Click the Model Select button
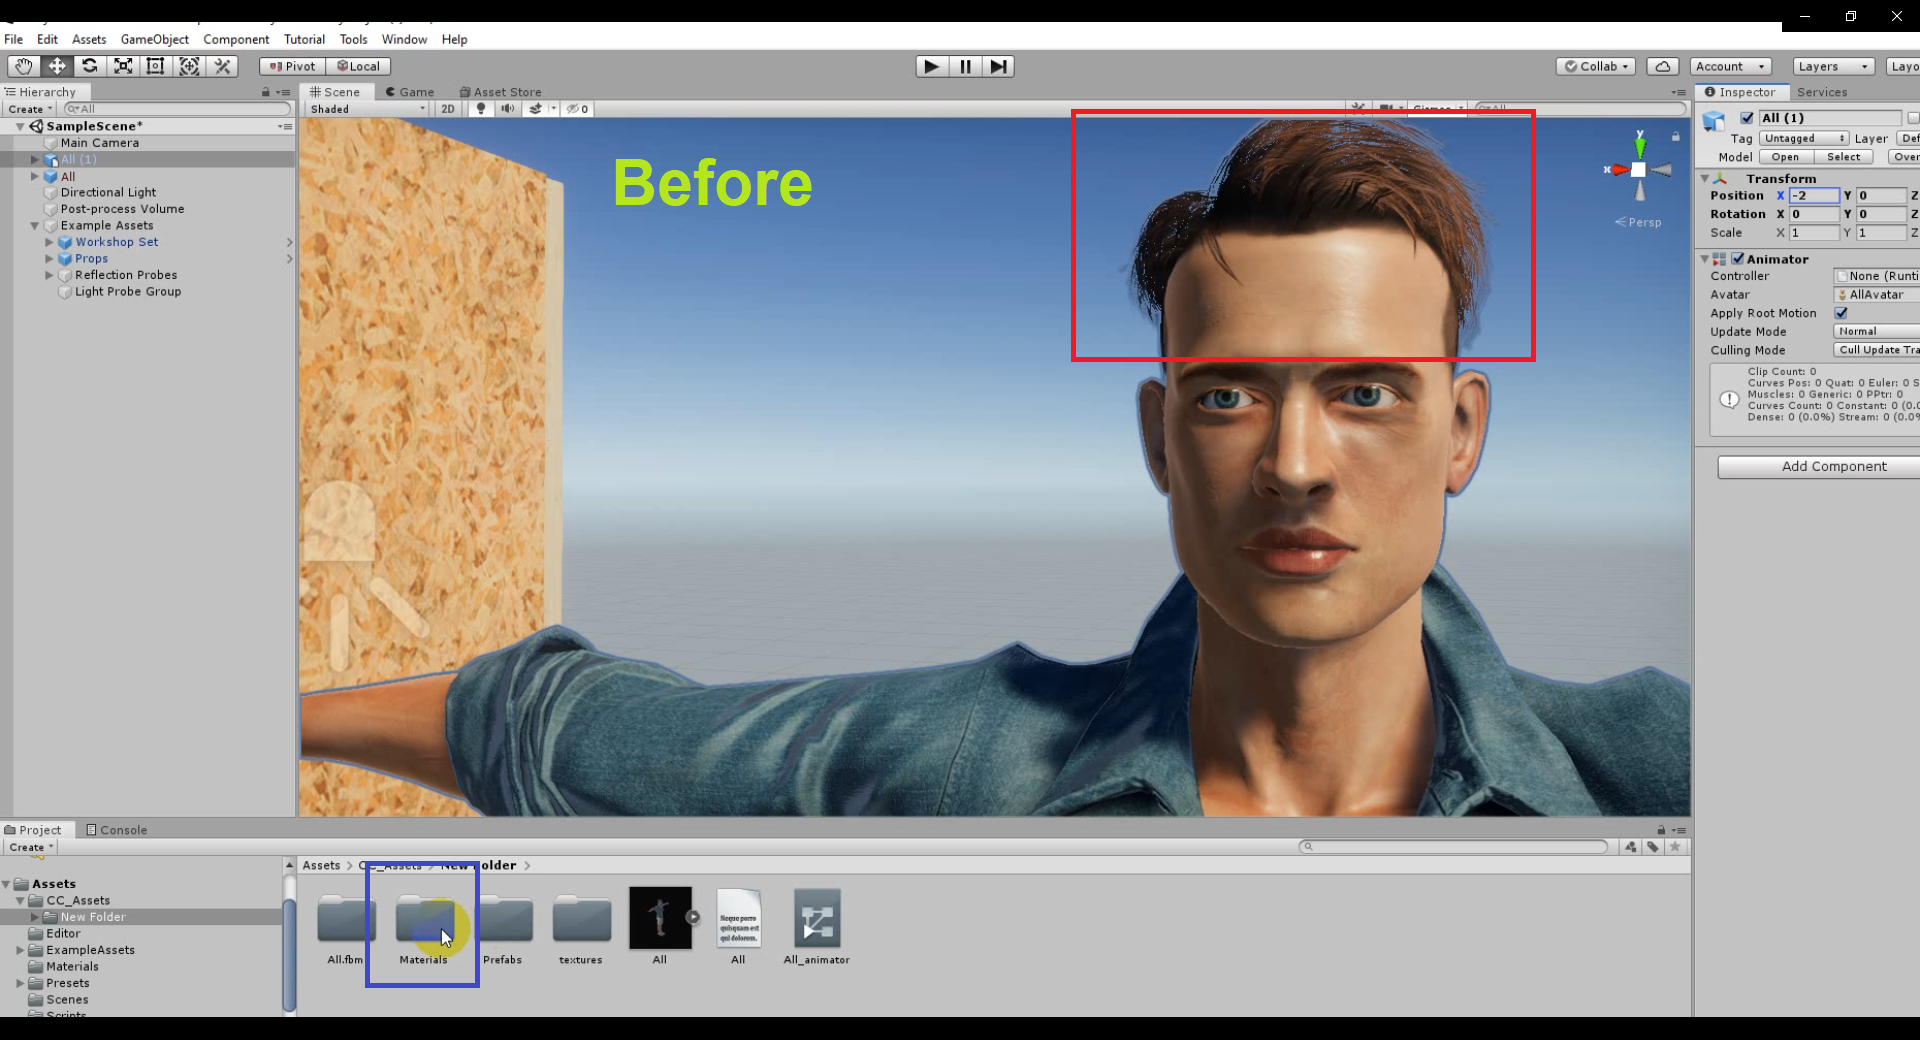The width and height of the screenshot is (1920, 1040). pyautogui.click(x=1843, y=157)
